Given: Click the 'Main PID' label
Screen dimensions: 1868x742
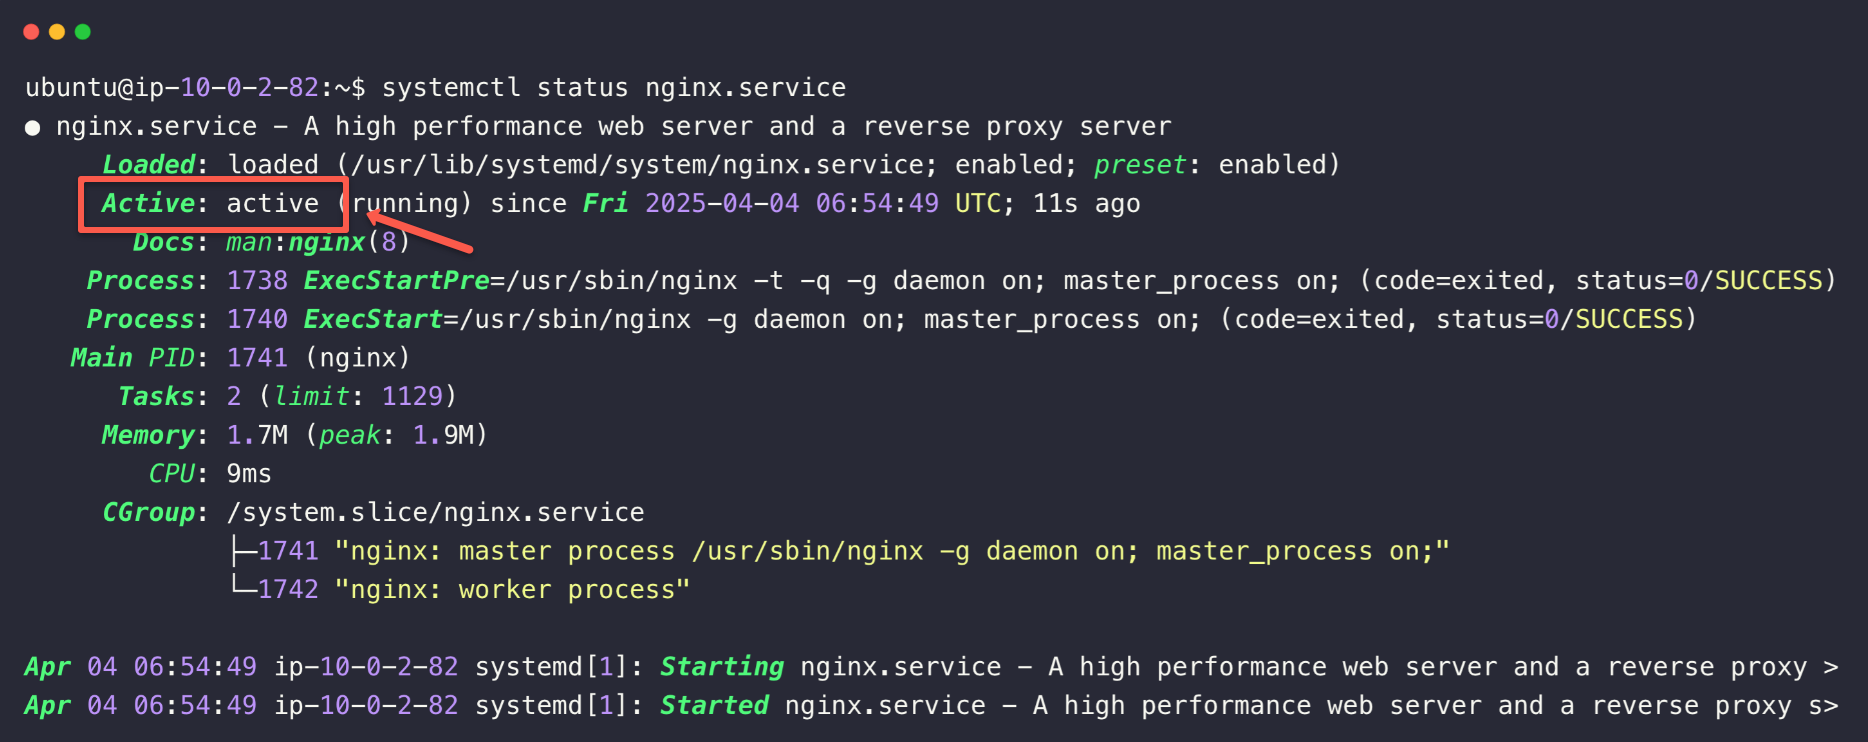Looking at the screenshot, I should click(x=133, y=358).
